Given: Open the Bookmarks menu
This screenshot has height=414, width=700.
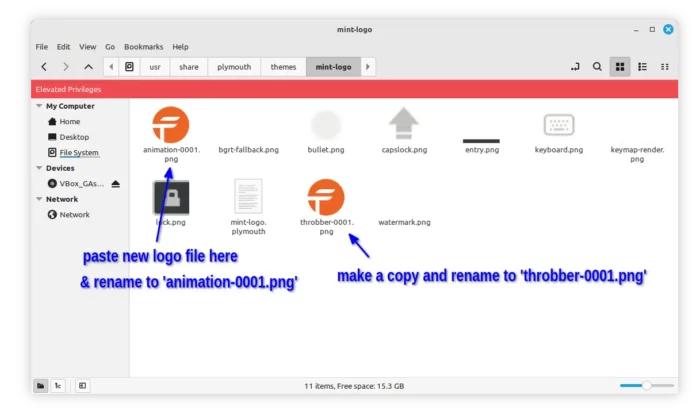Looking at the screenshot, I should 144,47.
